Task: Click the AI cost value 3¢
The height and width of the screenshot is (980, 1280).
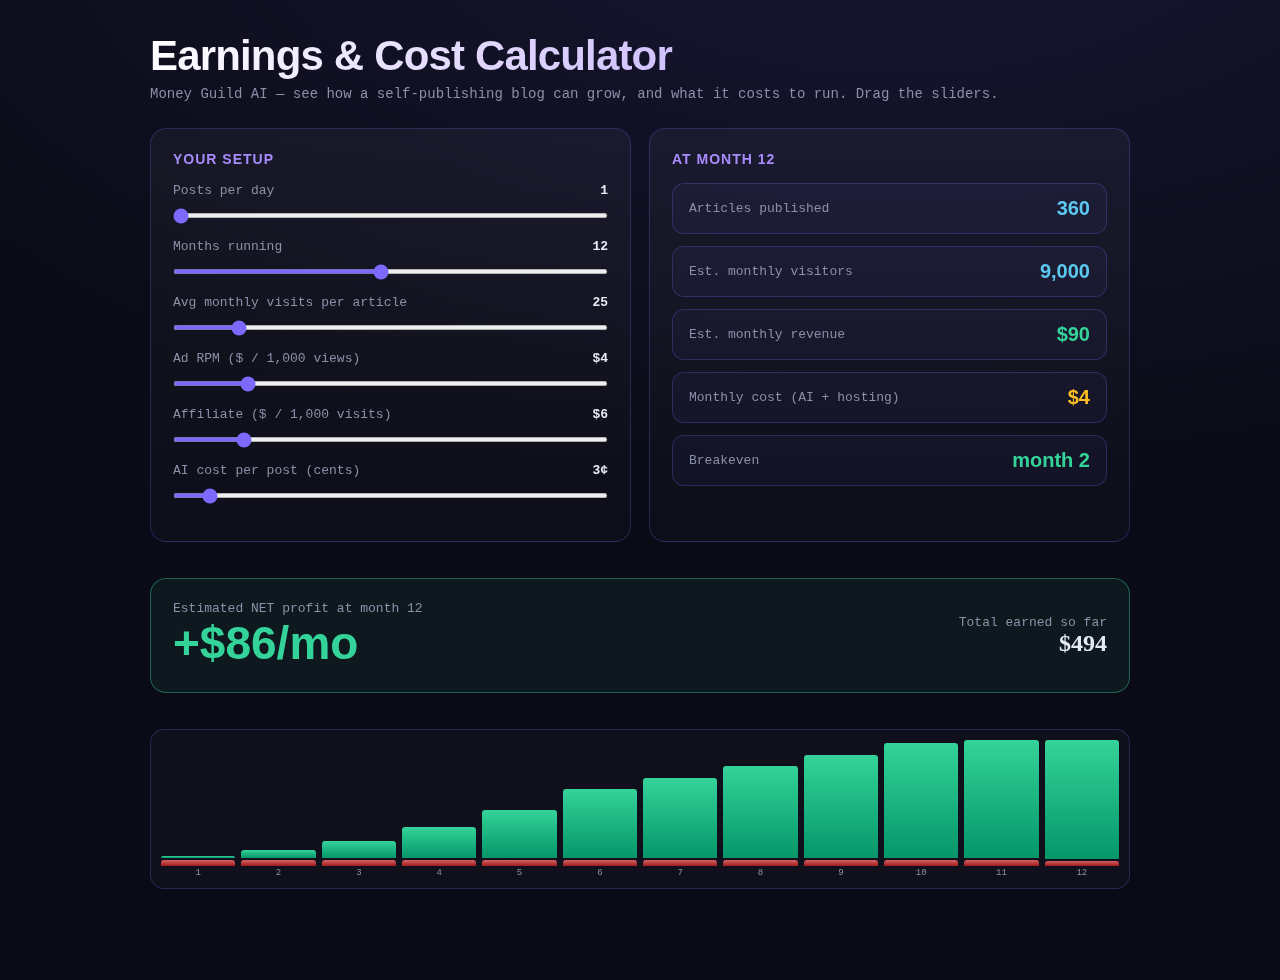Action: pos(600,470)
